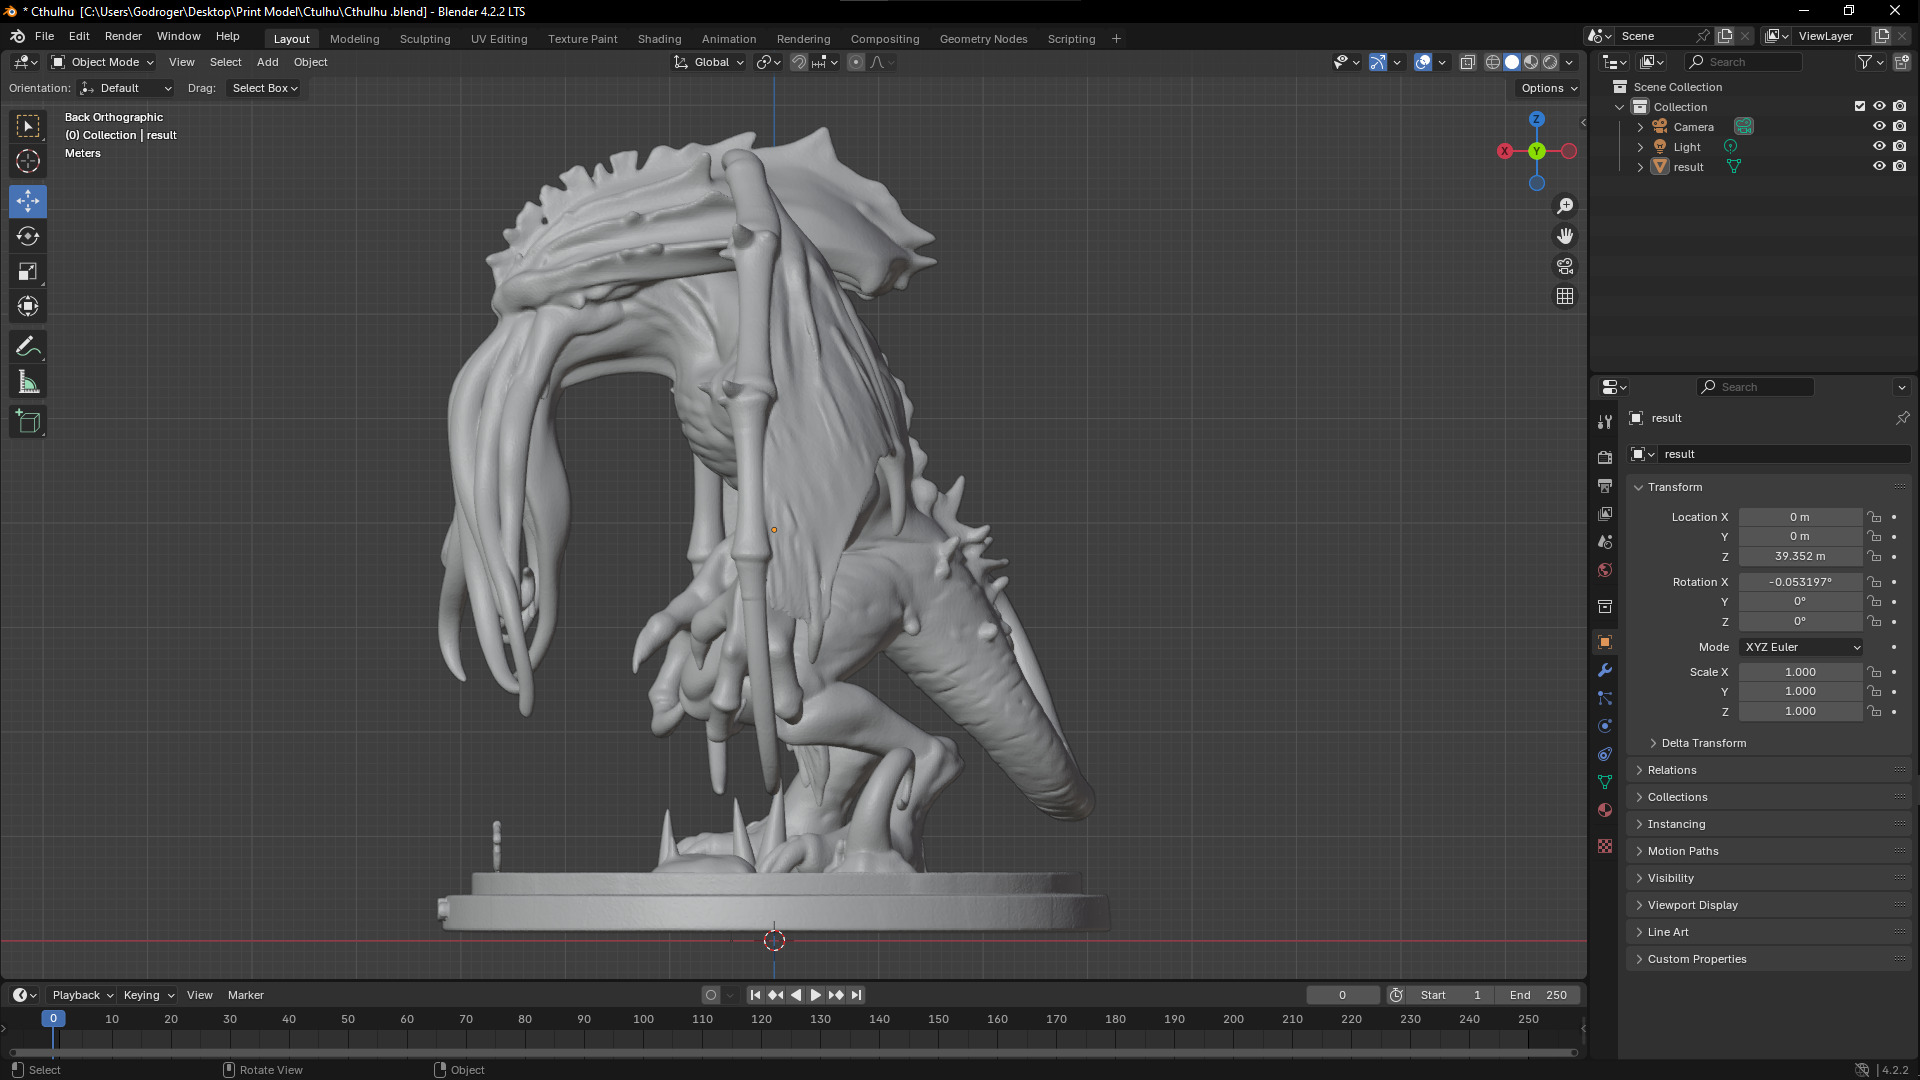Switch to the Shading workspace tab
The height and width of the screenshot is (1080, 1920).
click(659, 39)
